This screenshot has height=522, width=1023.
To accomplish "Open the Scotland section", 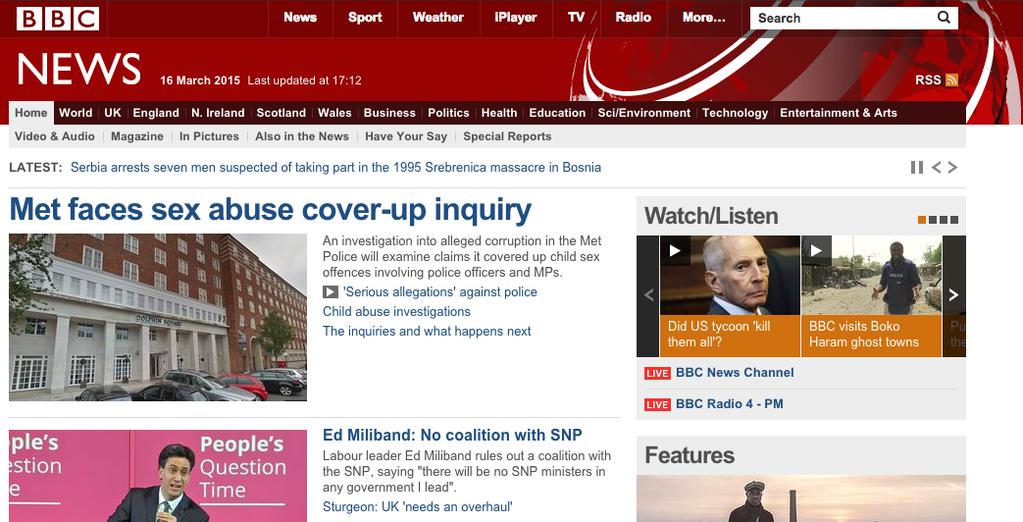I will point(281,113).
